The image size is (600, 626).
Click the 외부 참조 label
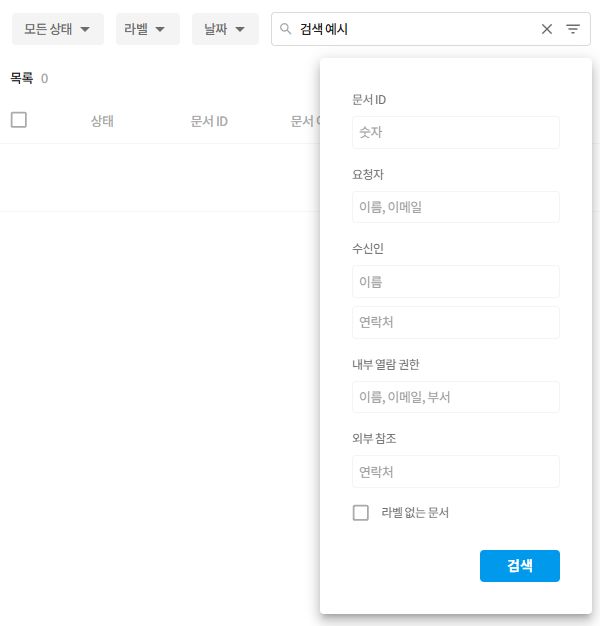point(374,438)
